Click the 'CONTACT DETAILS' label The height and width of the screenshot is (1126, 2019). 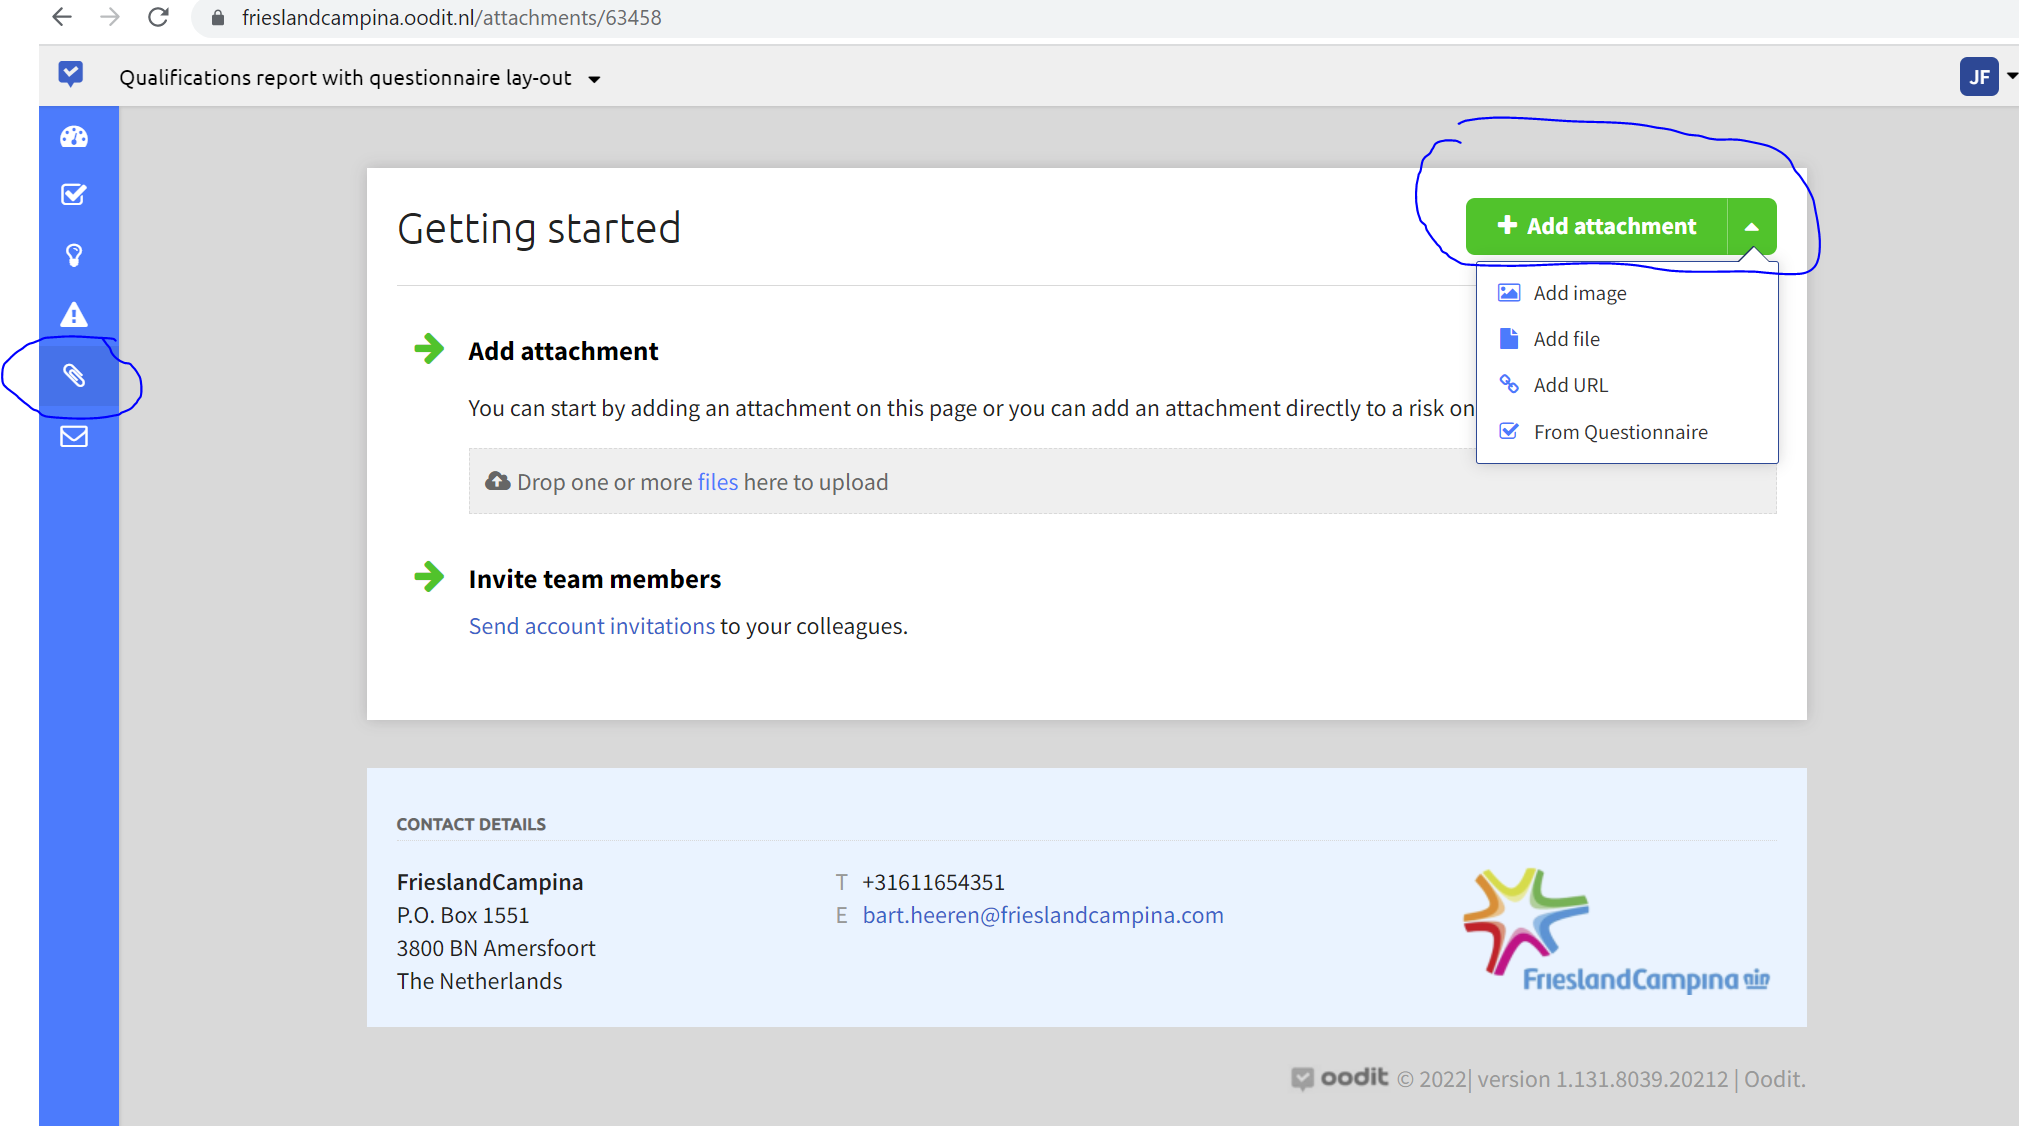[471, 824]
